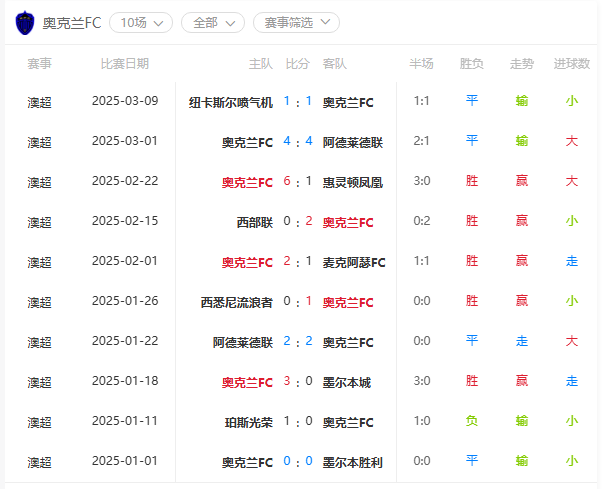602x489 pixels.
Task: Click the 半场 column header
Action: coord(421,64)
